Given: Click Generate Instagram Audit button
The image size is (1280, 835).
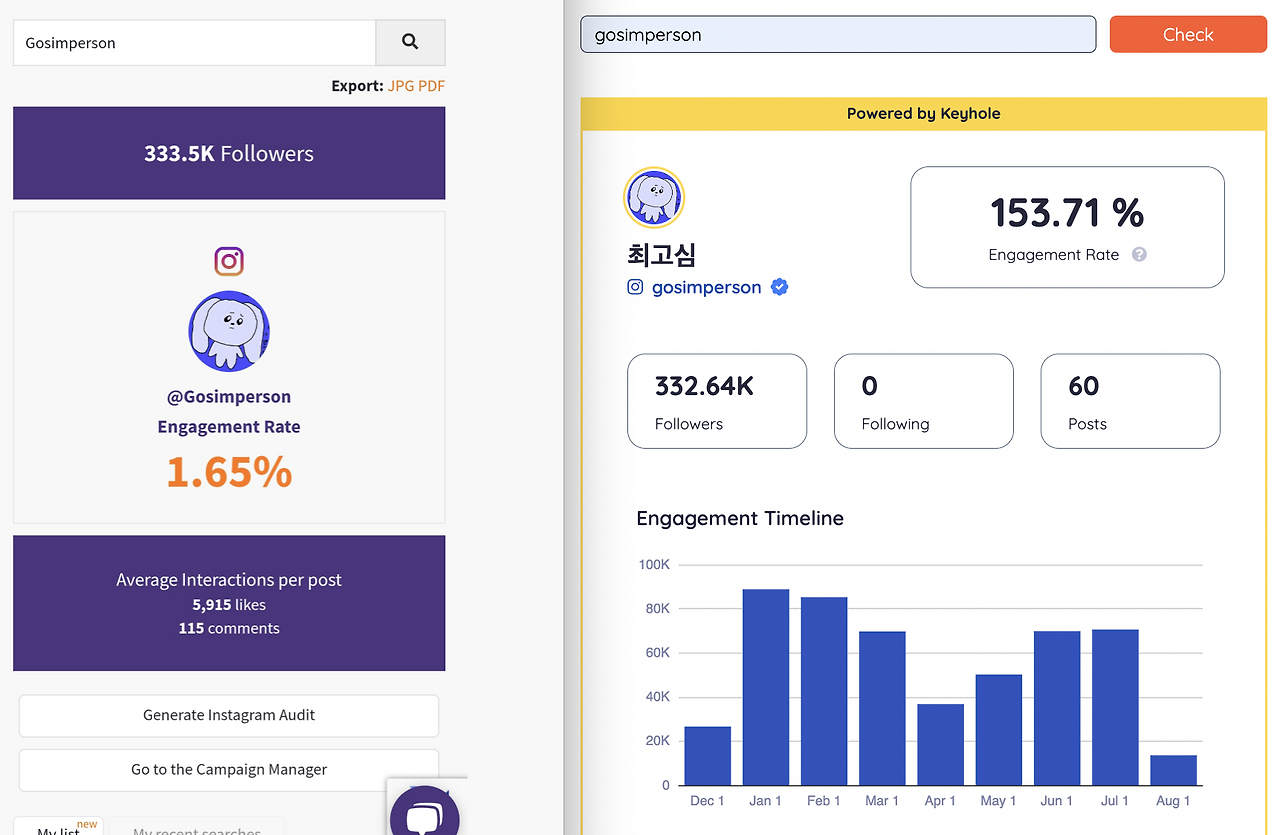Looking at the screenshot, I should (229, 716).
